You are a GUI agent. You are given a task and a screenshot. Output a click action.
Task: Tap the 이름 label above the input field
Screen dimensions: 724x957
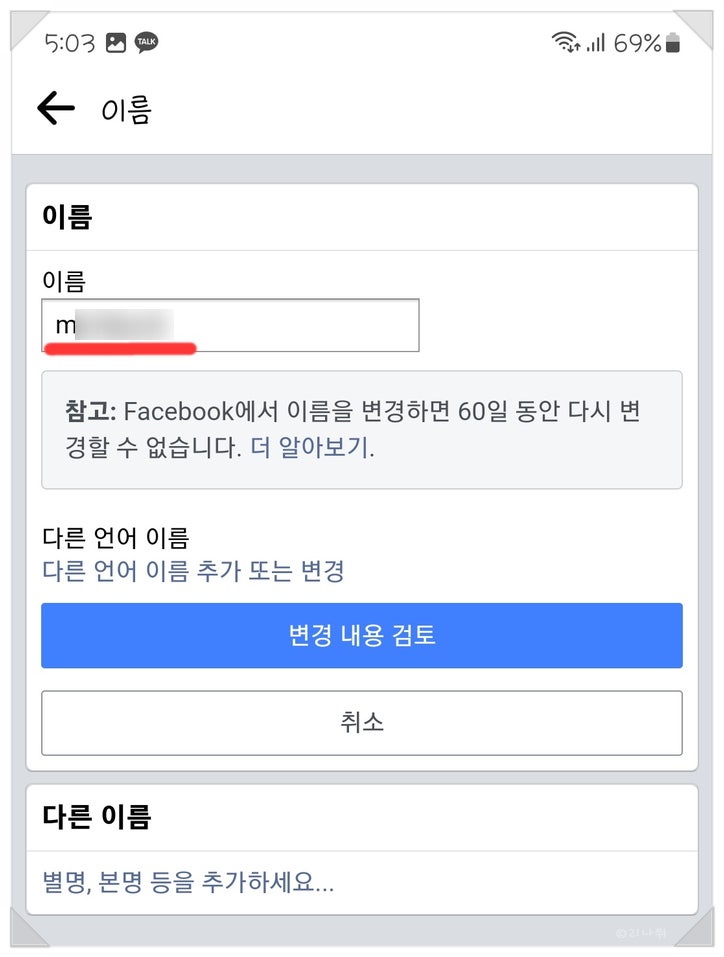(x=64, y=281)
